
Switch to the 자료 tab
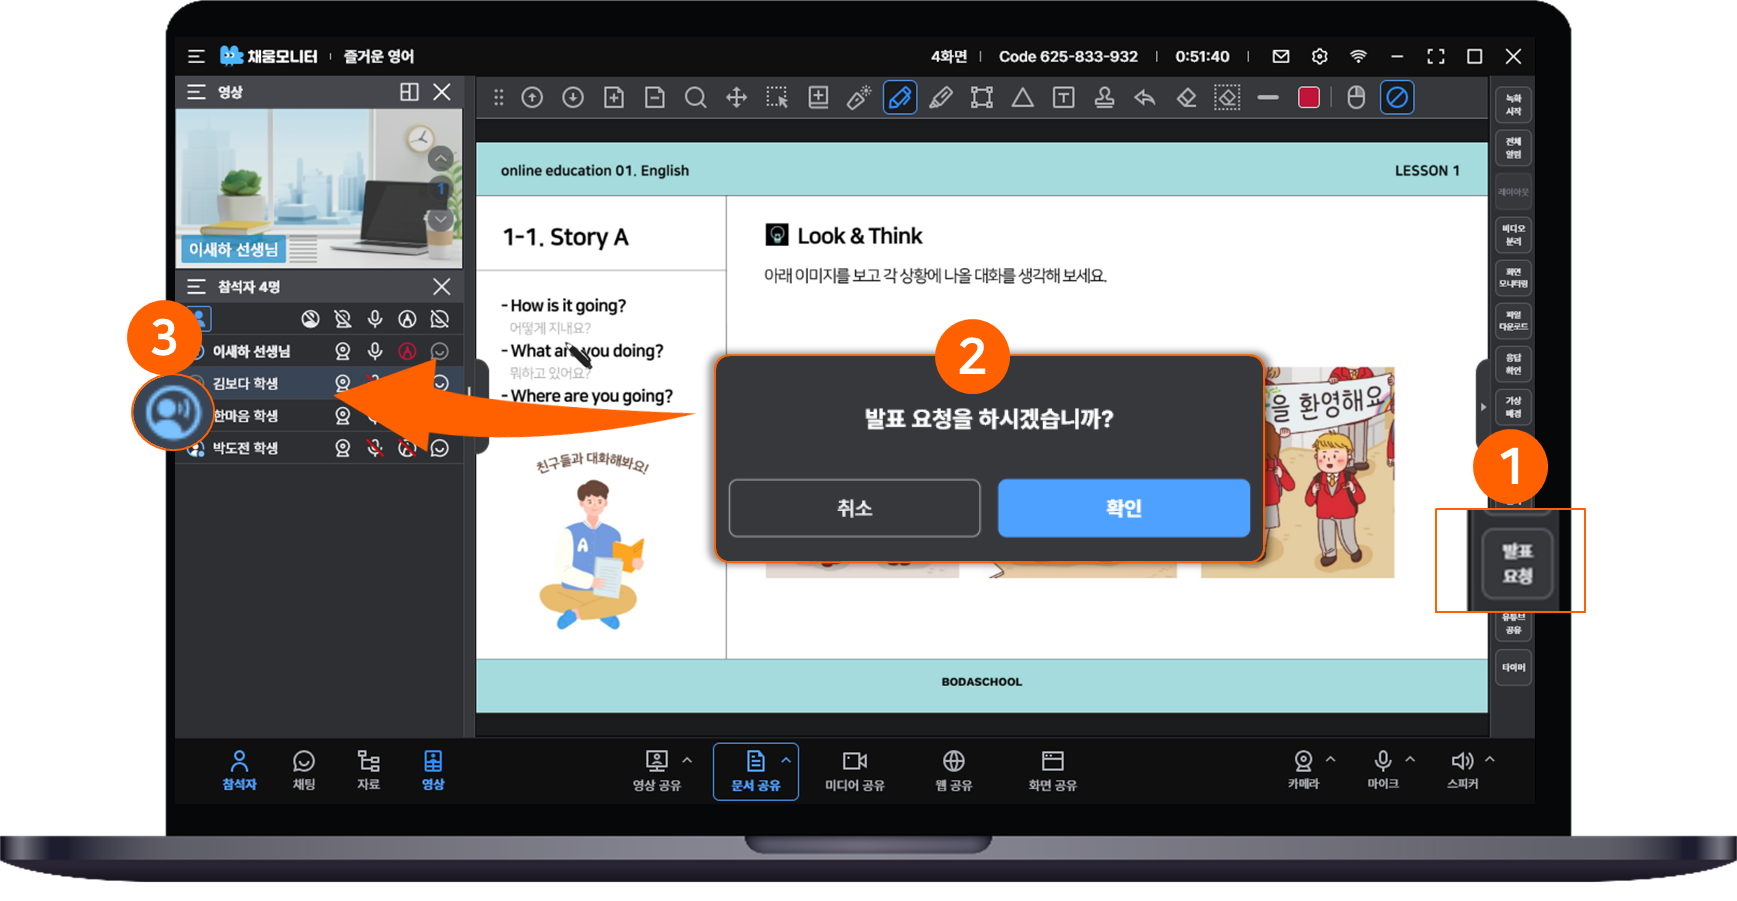(368, 771)
